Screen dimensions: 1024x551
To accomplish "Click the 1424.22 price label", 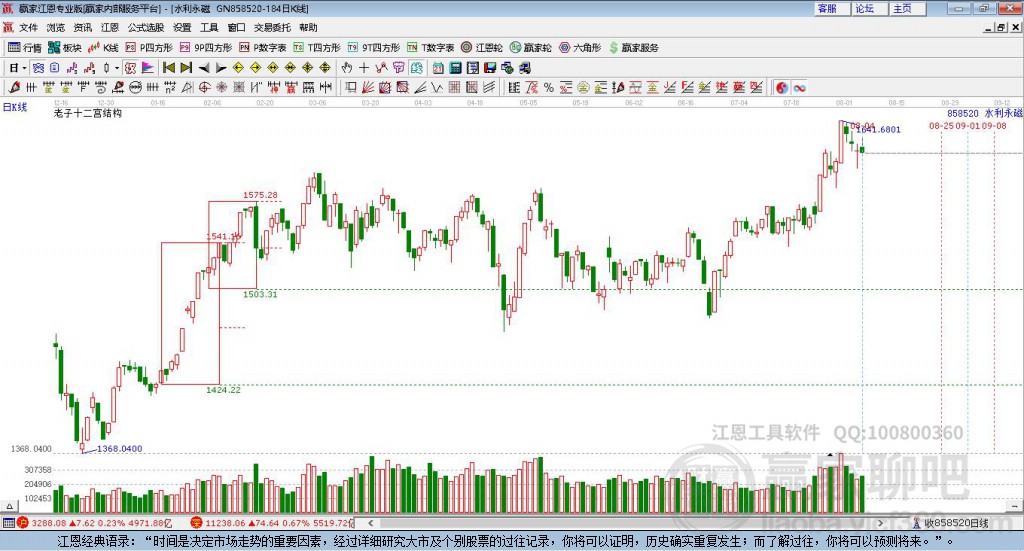I will (223, 390).
